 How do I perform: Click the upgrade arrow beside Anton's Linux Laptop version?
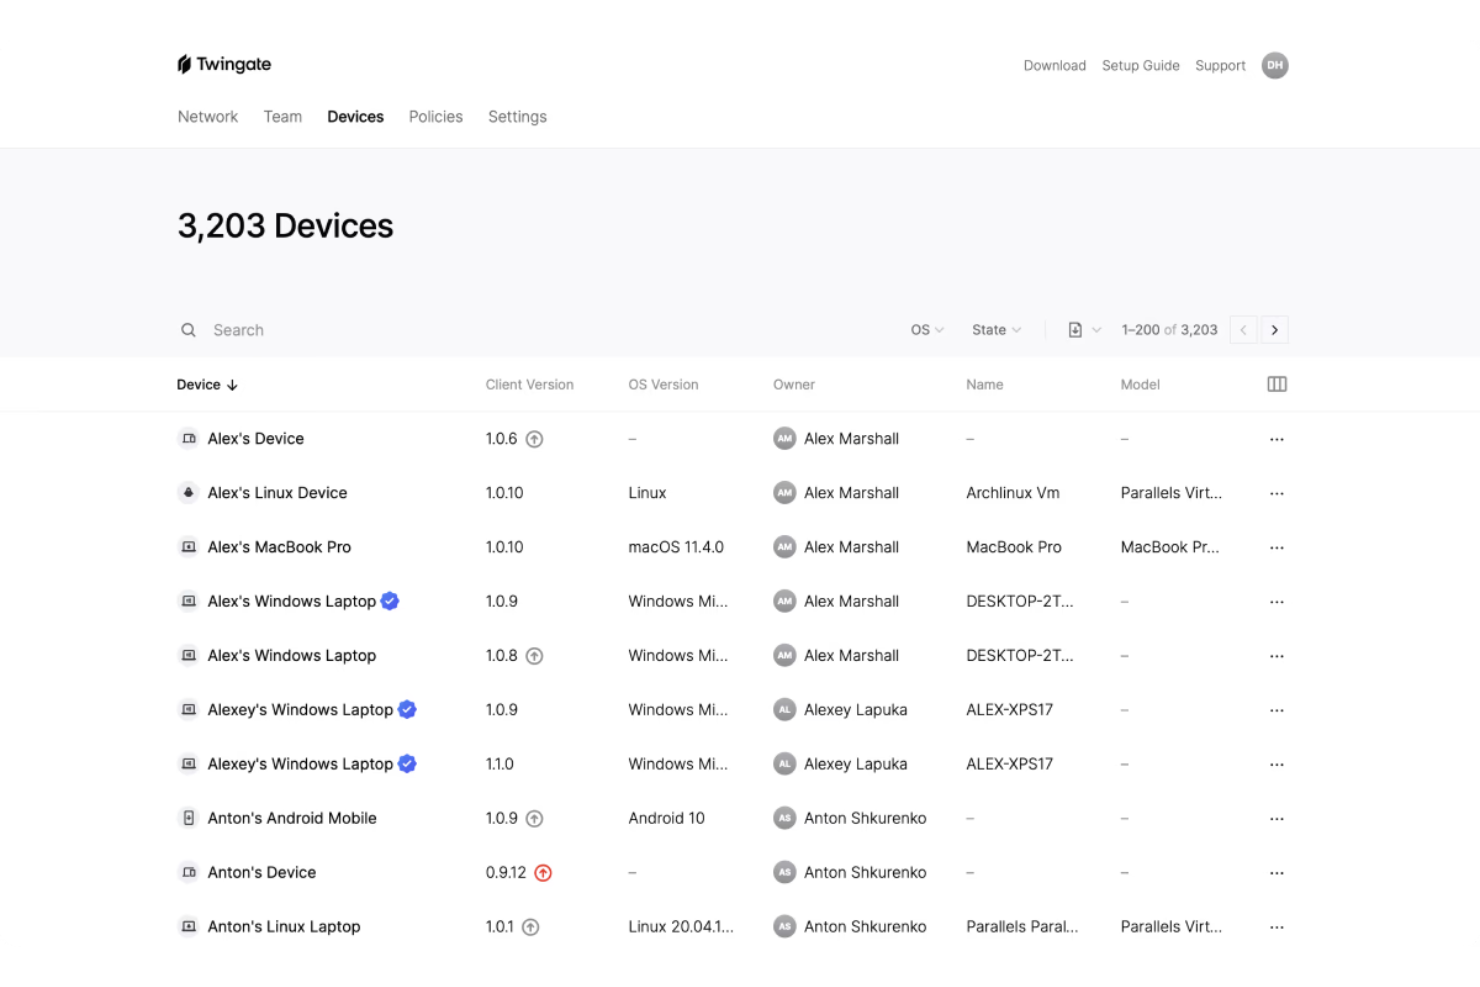534,926
